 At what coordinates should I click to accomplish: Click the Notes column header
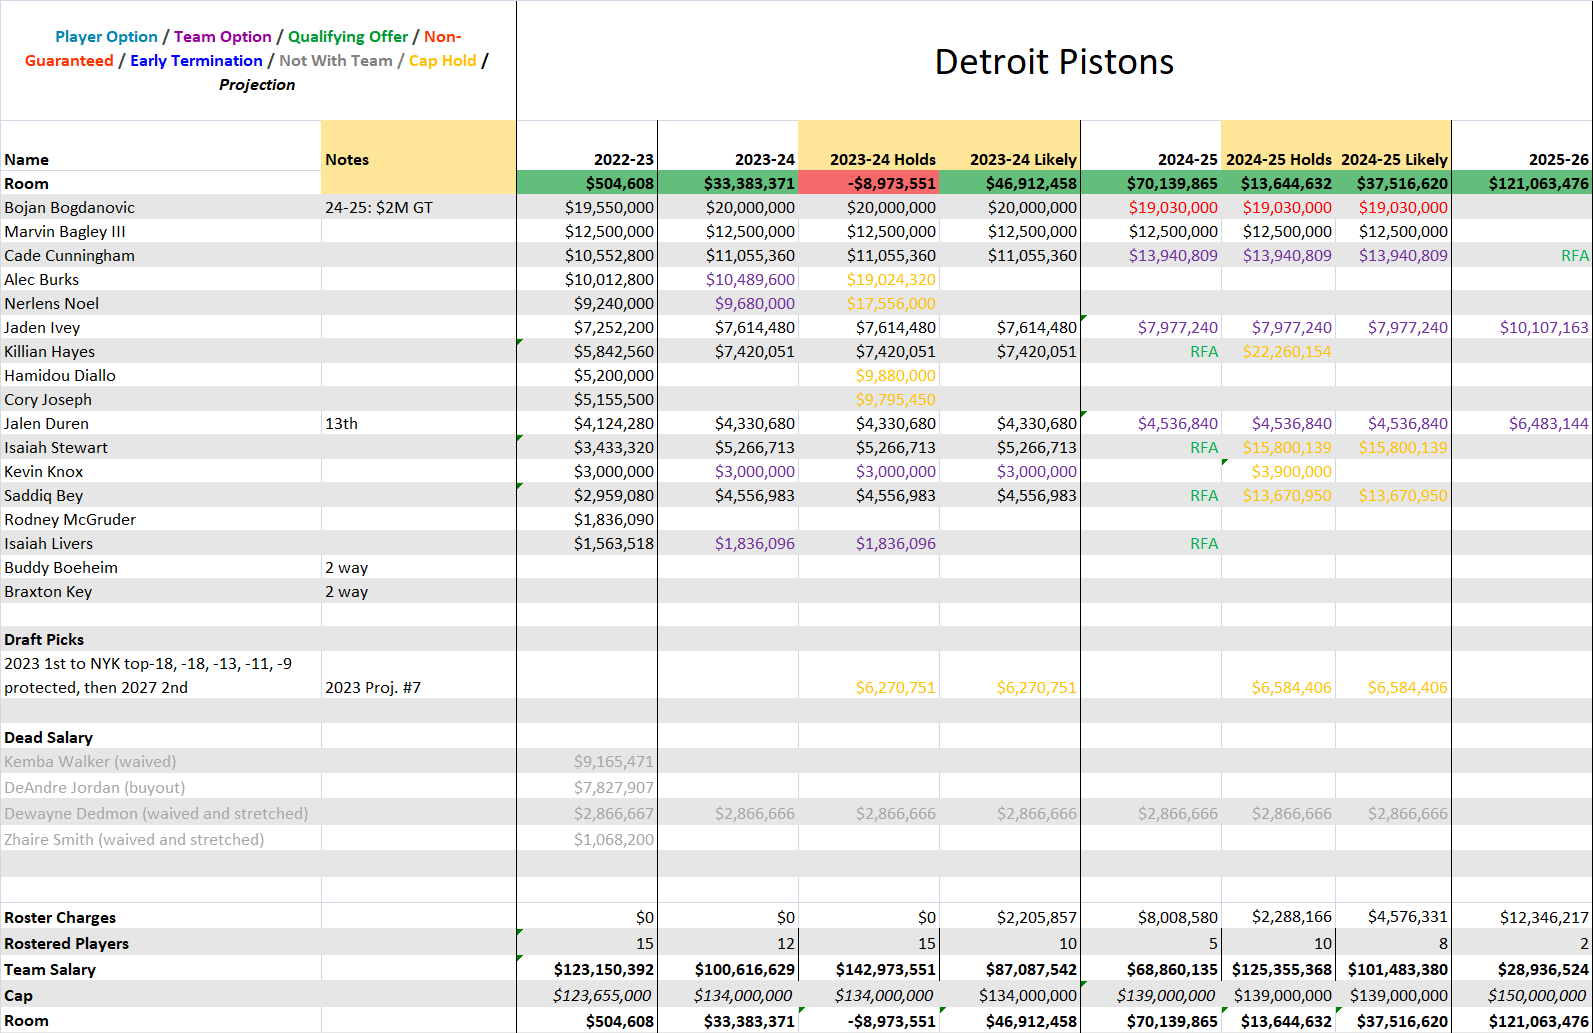click(x=347, y=159)
